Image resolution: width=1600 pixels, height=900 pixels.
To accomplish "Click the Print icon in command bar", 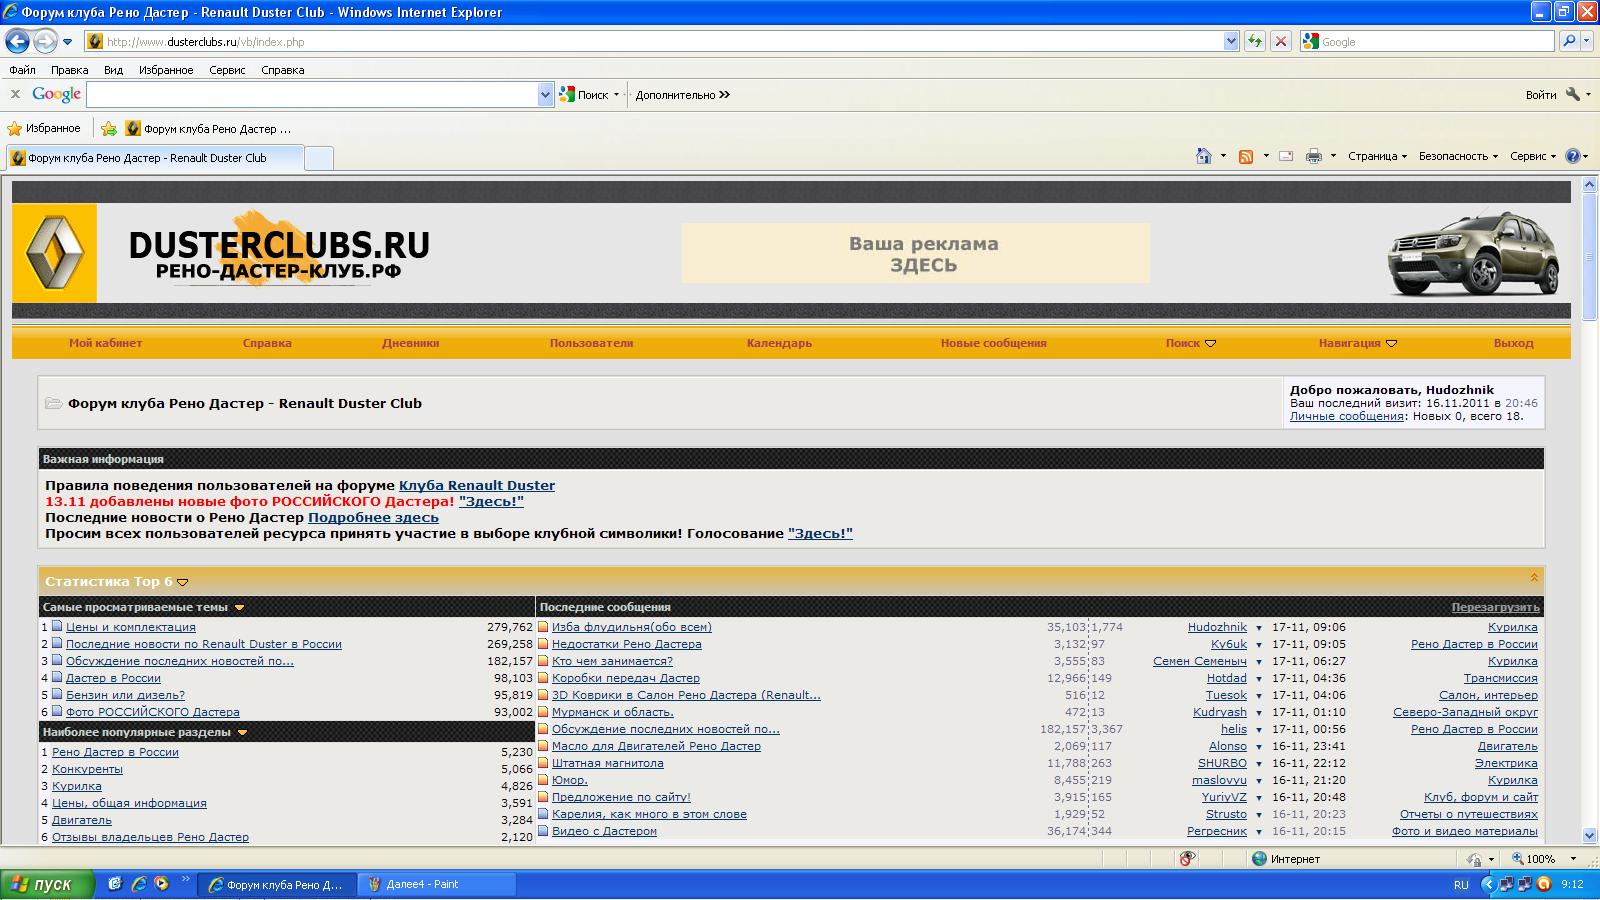I will click(x=1314, y=156).
